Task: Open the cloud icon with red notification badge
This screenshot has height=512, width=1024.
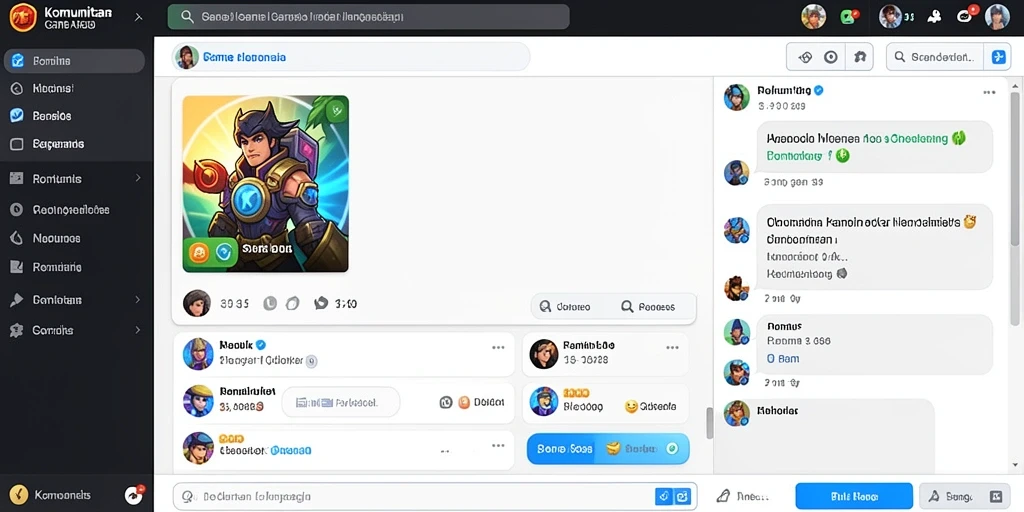Action: [x=967, y=16]
